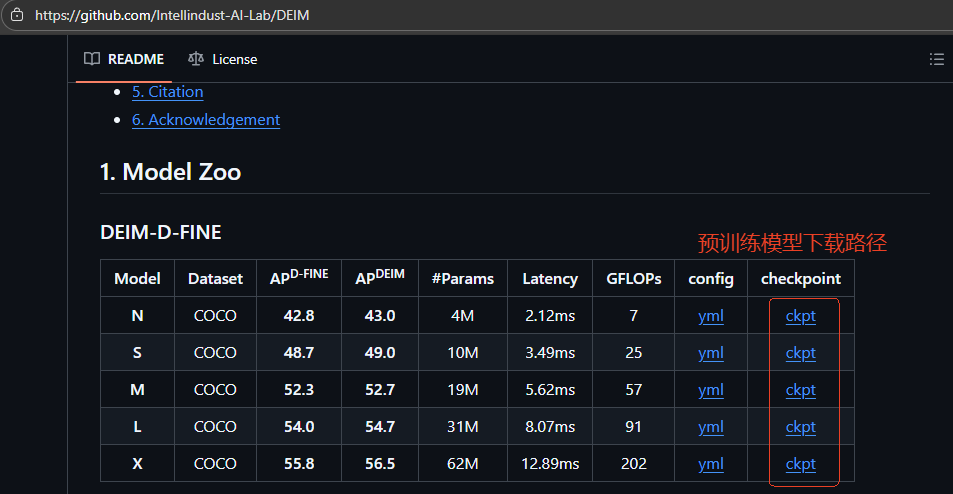Open yml config for model N

click(710, 316)
